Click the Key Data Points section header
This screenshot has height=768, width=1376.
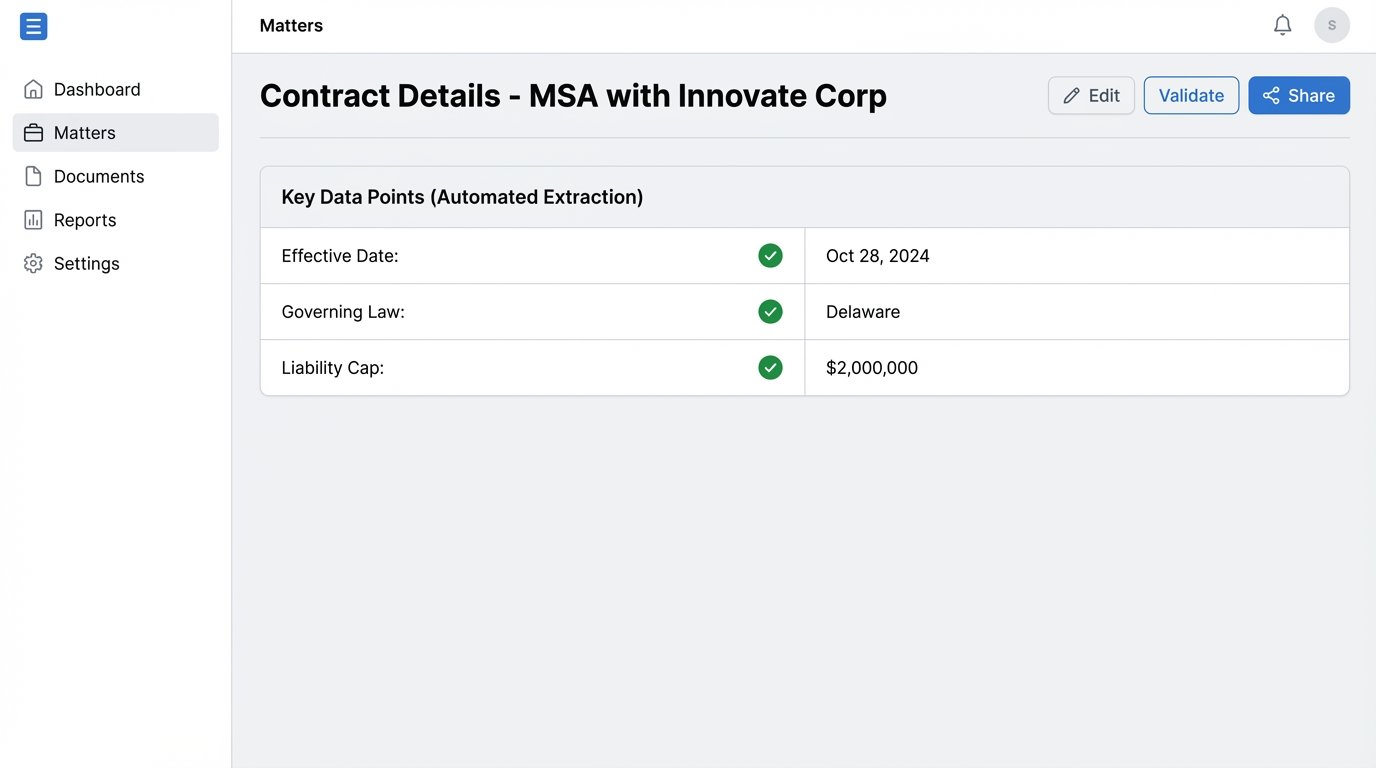462,196
